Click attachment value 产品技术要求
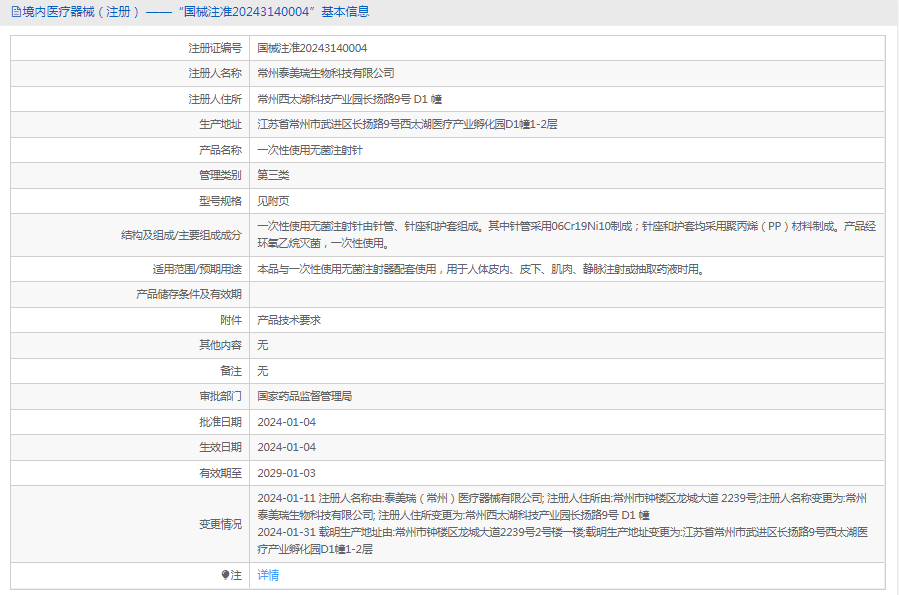 [x=289, y=320]
